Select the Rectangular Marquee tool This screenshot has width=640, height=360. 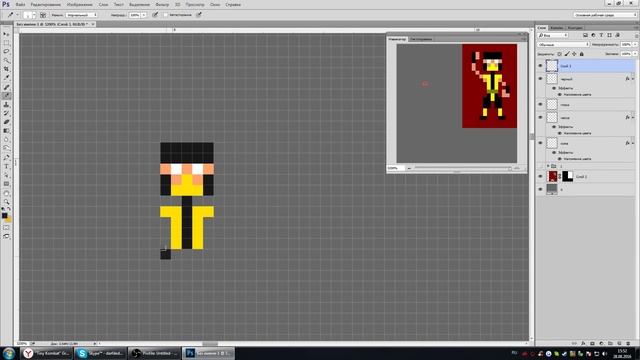coord(6,43)
